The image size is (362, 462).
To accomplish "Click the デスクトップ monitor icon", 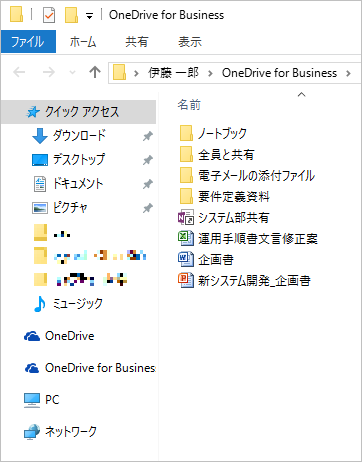I will click(x=40, y=160).
